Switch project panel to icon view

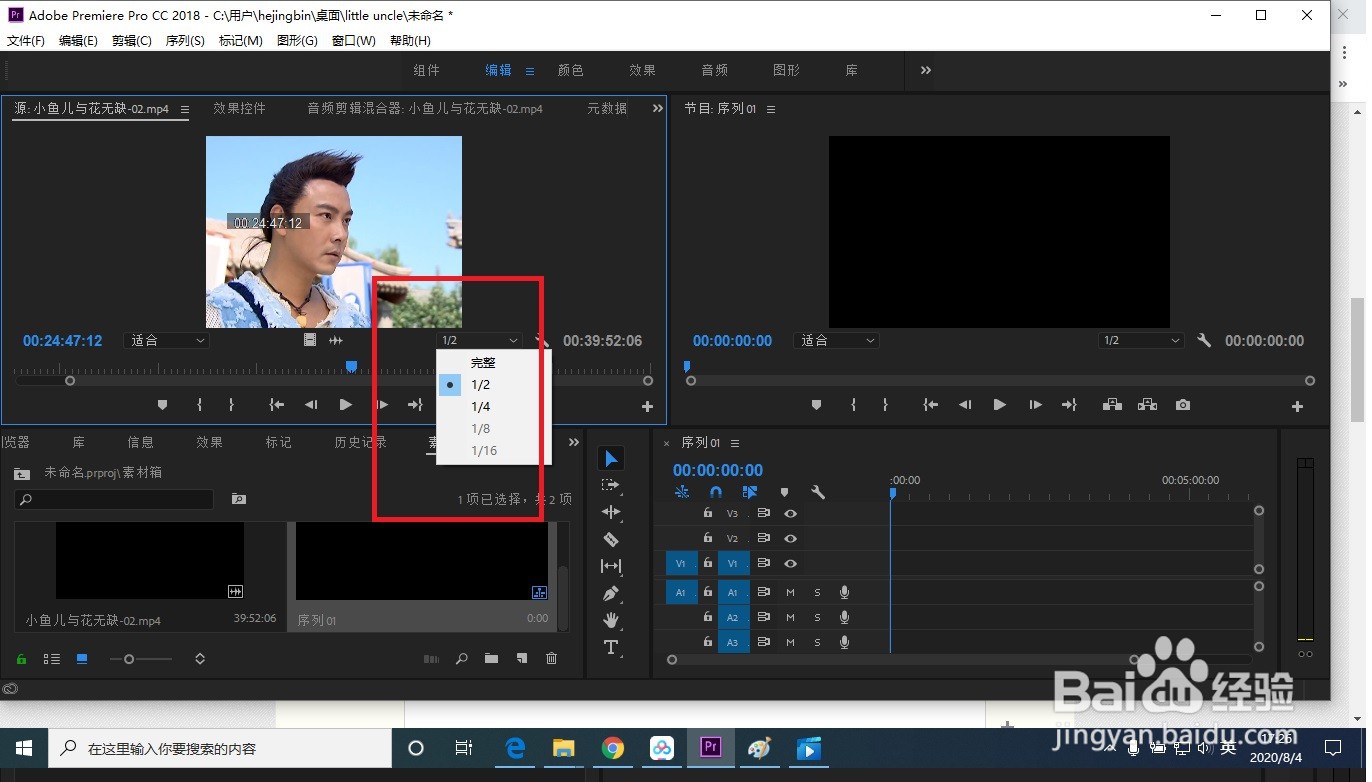[x=82, y=659]
